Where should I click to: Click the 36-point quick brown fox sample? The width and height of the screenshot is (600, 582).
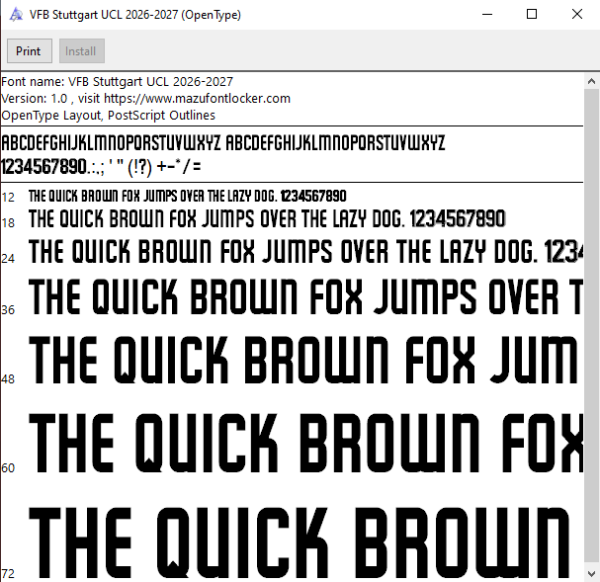(306, 297)
